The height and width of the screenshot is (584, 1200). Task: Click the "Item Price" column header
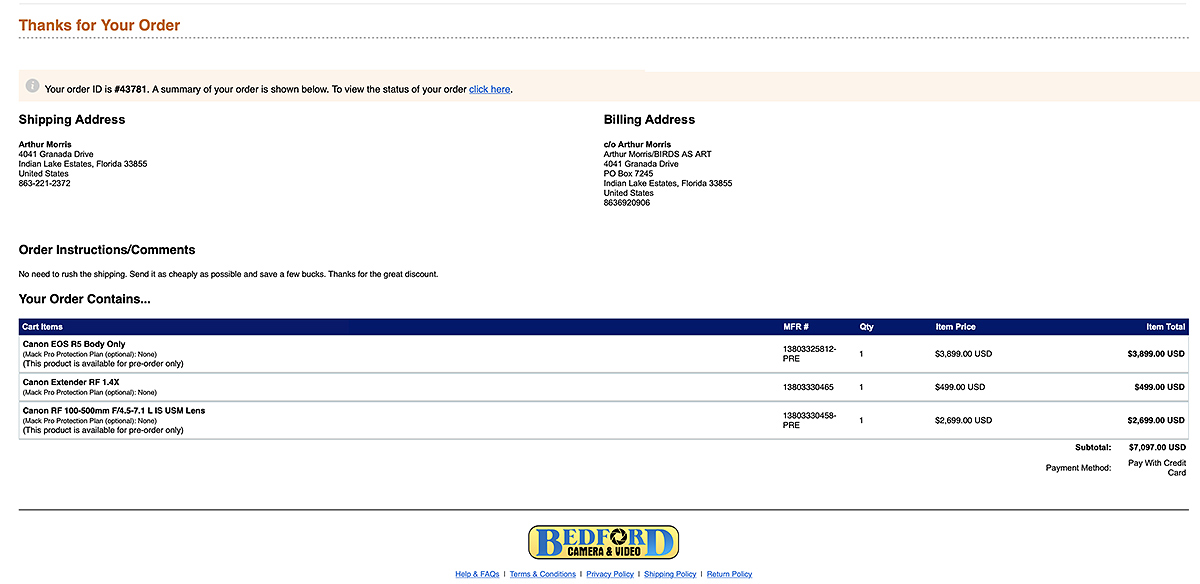(x=955, y=327)
